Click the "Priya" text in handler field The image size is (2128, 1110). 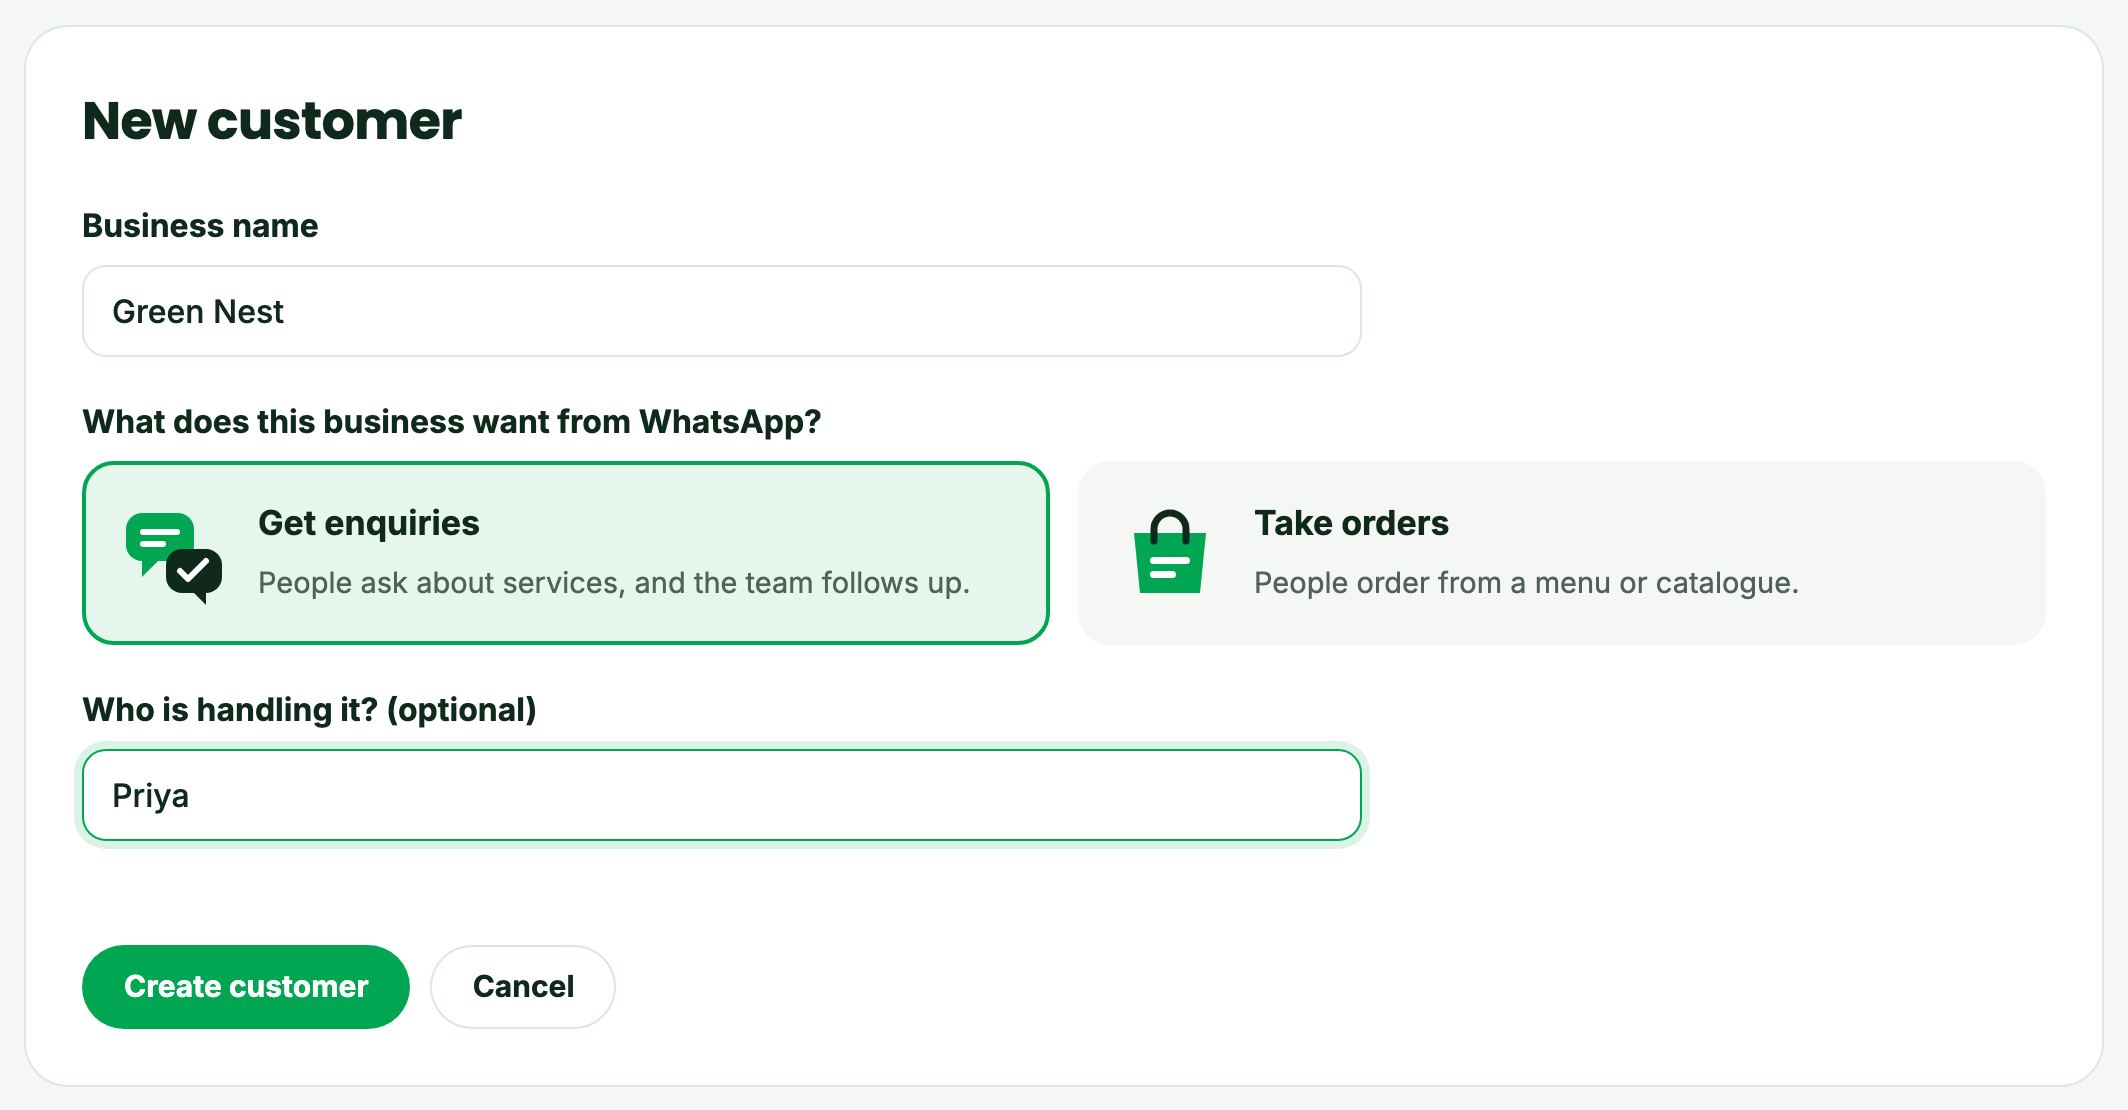(150, 796)
